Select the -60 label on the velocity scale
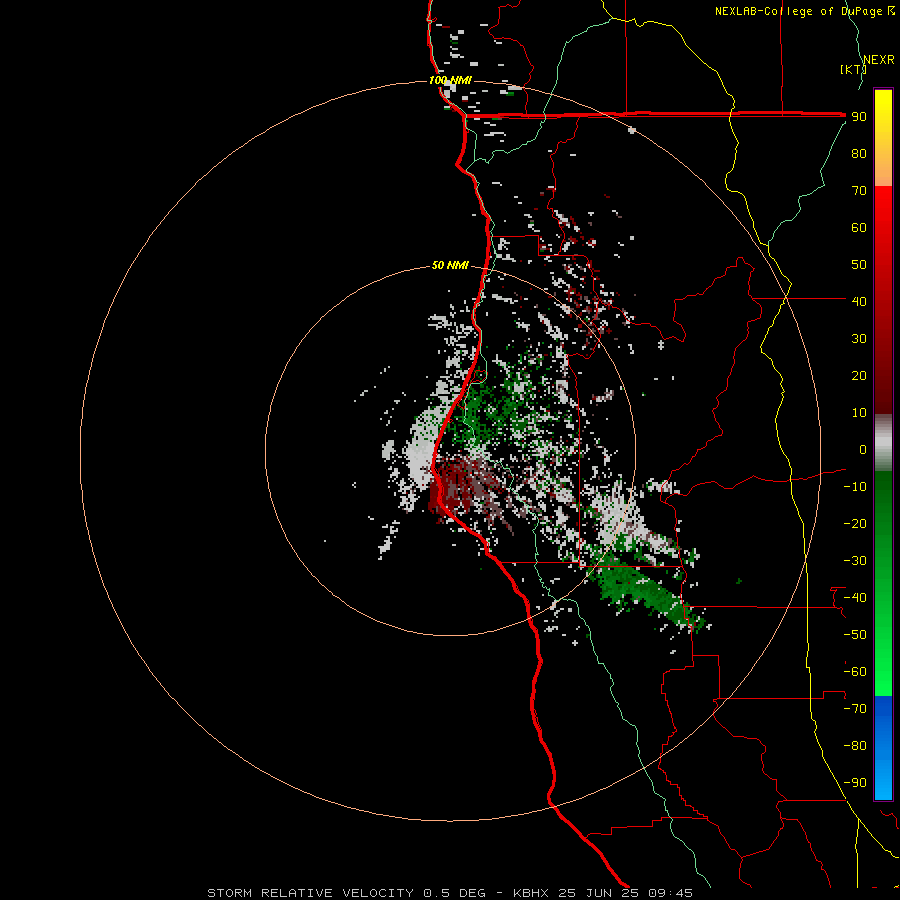This screenshot has width=900, height=900. point(855,672)
